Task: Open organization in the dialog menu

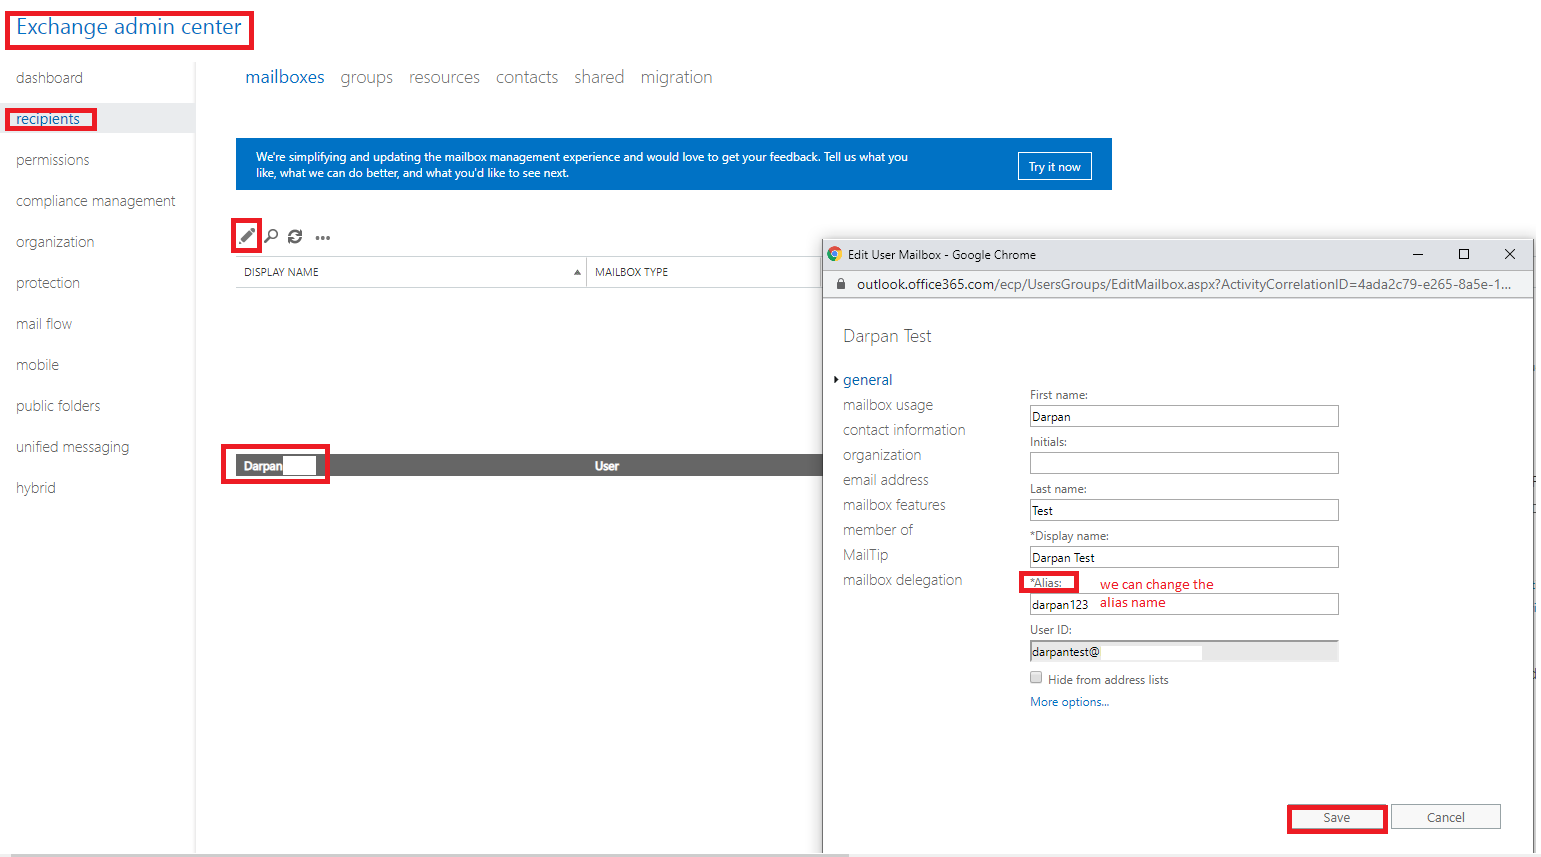Action: coord(882,455)
